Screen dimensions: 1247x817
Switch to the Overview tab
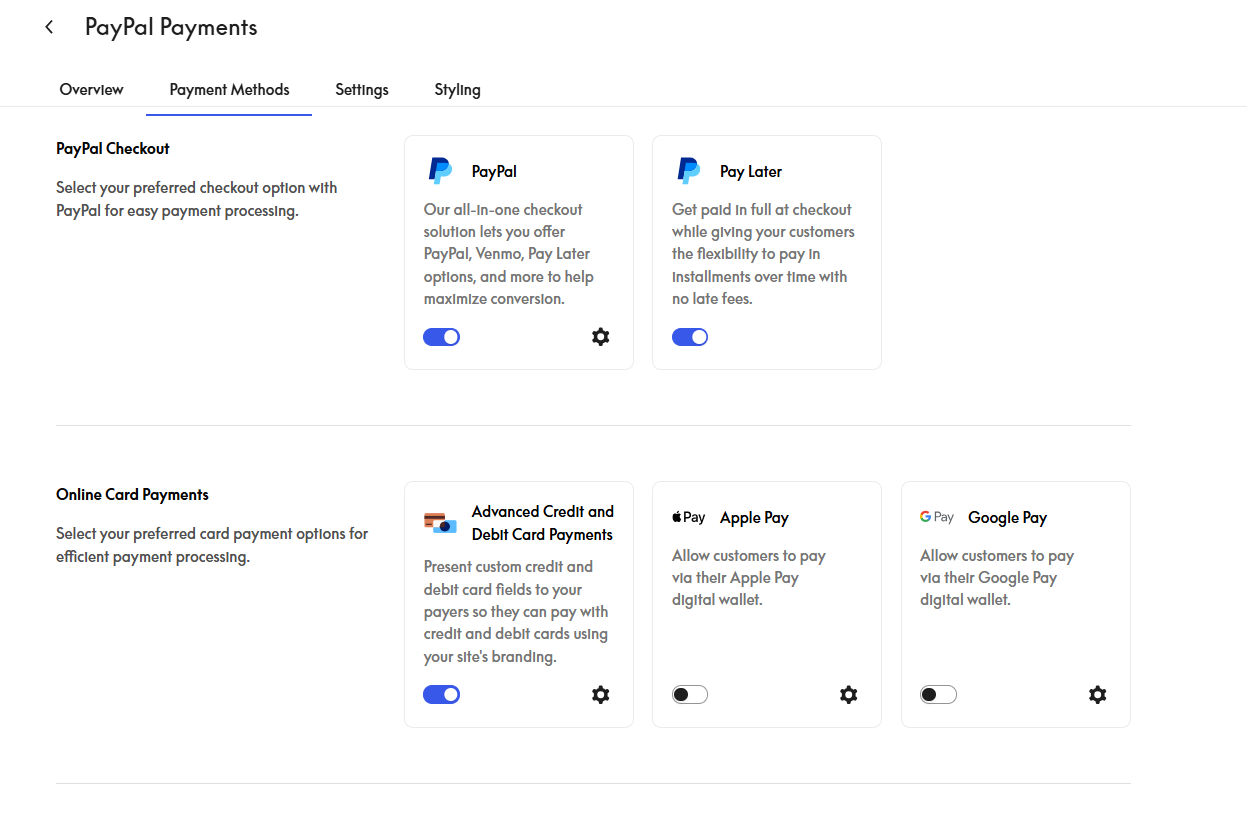(x=91, y=89)
